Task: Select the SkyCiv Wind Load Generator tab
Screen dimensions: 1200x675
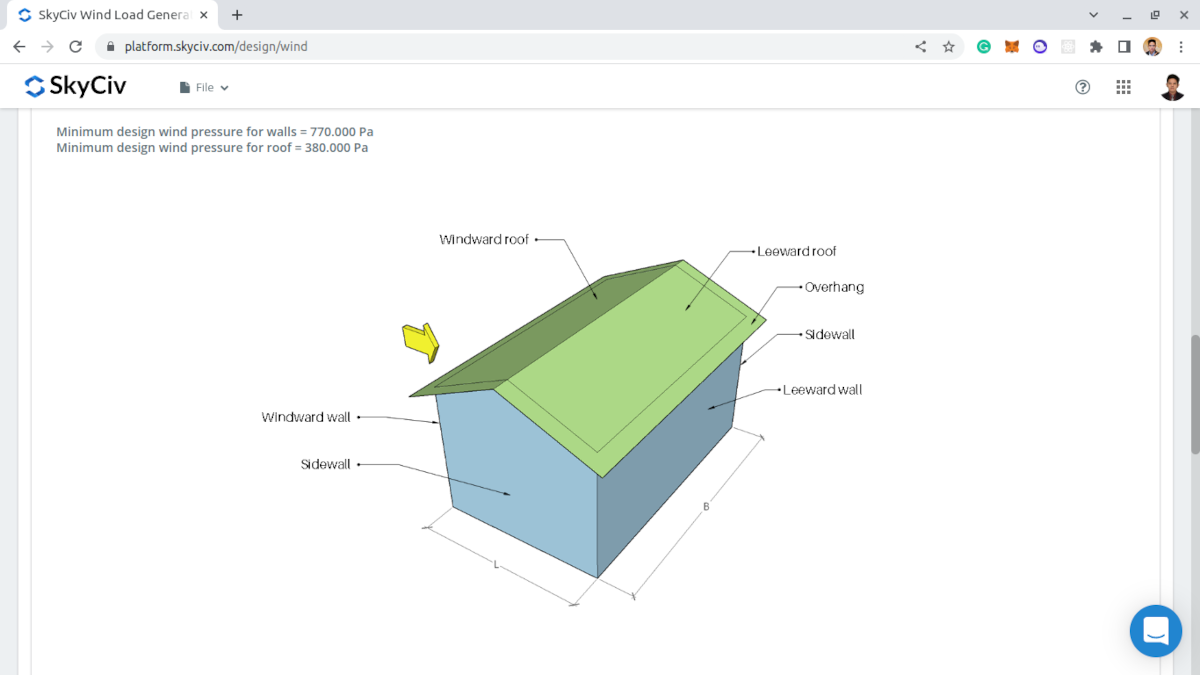Action: 110,15
